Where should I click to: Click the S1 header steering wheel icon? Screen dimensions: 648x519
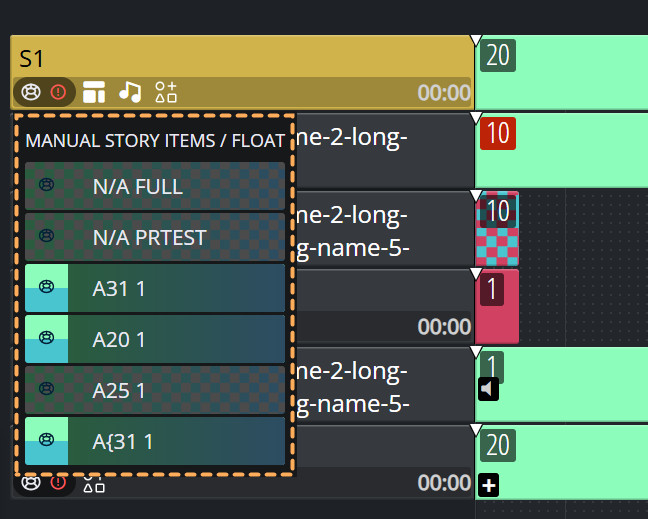tap(32, 92)
